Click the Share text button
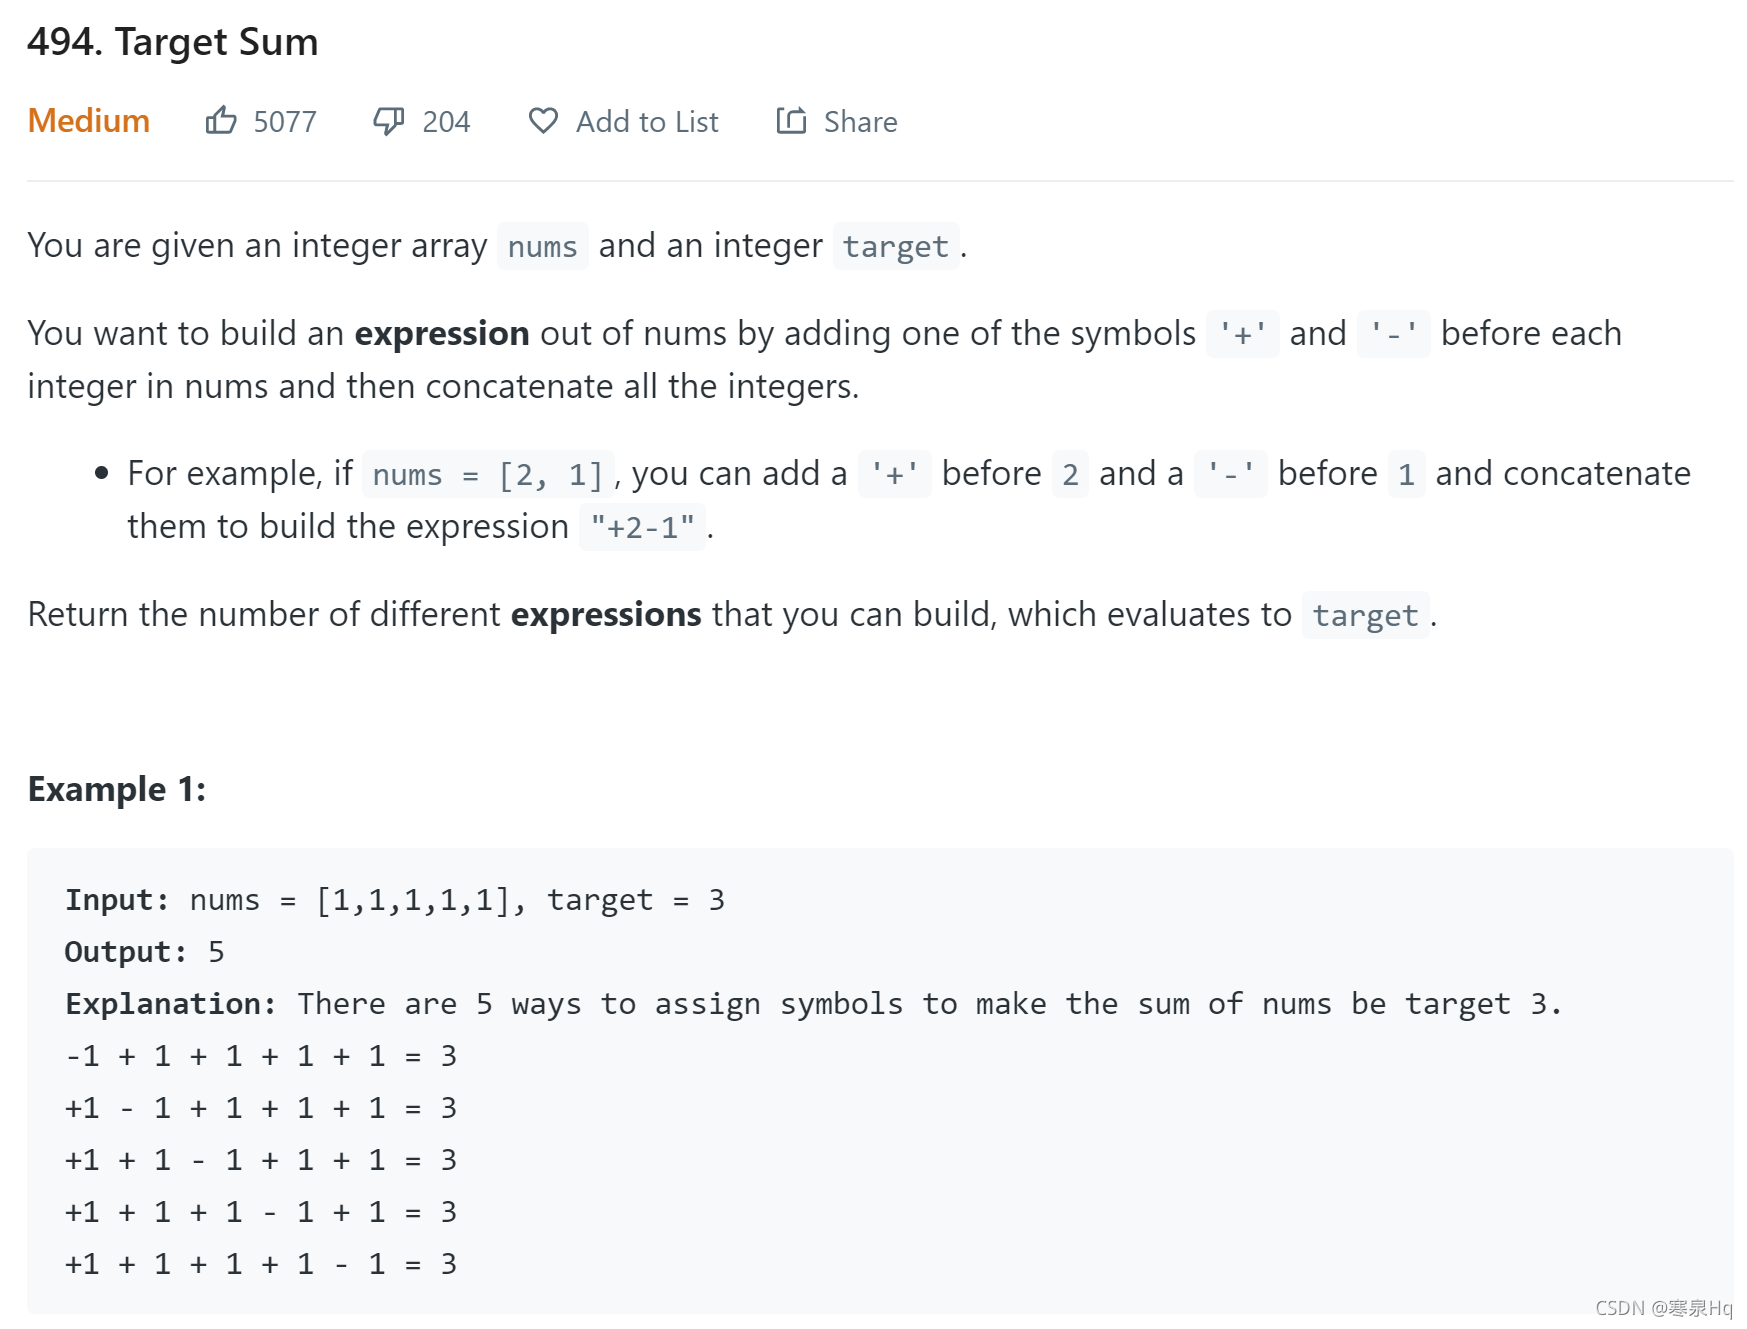The image size is (1747, 1329). pyautogui.click(x=860, y=122)
